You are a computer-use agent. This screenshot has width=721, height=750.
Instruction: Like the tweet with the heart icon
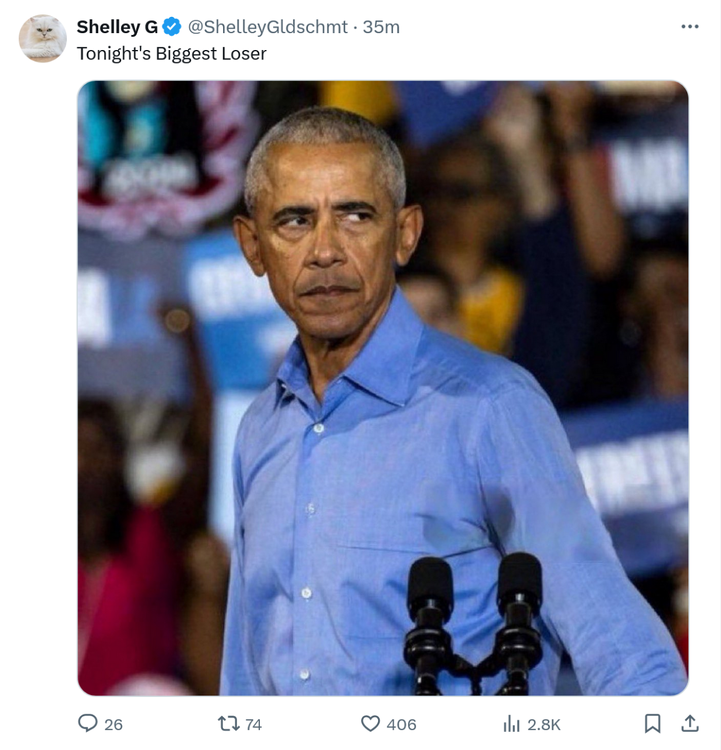tap(371, 723)
